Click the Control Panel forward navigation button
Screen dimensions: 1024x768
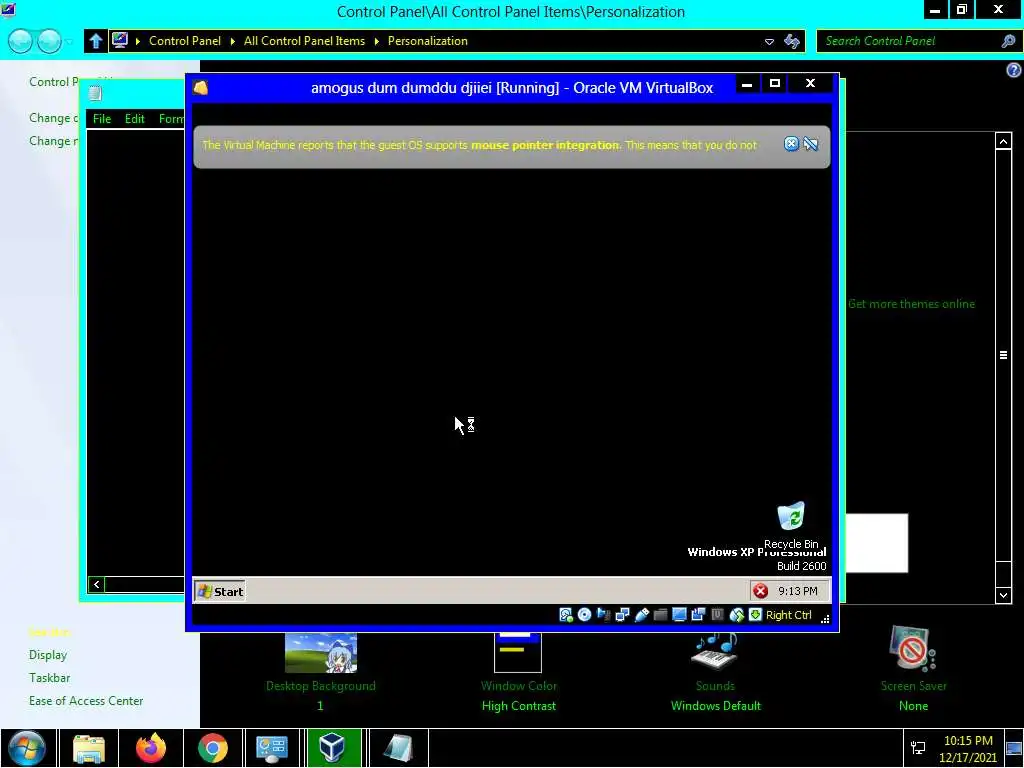pyautogui.click(x=49, y=41)
